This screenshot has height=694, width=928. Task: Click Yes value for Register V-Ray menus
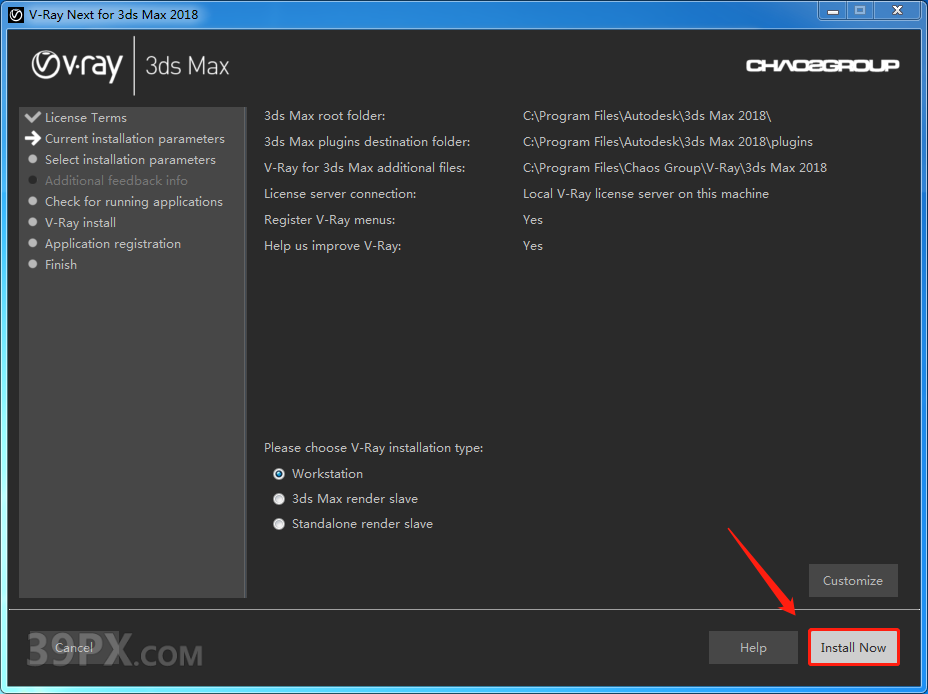click(x=533, y=220)
